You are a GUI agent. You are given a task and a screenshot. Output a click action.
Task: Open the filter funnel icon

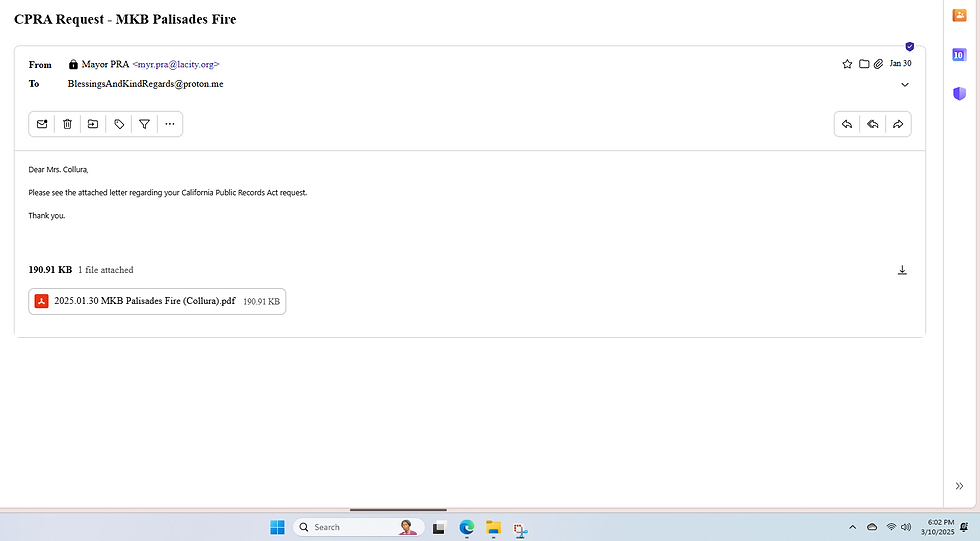[144, 124]
